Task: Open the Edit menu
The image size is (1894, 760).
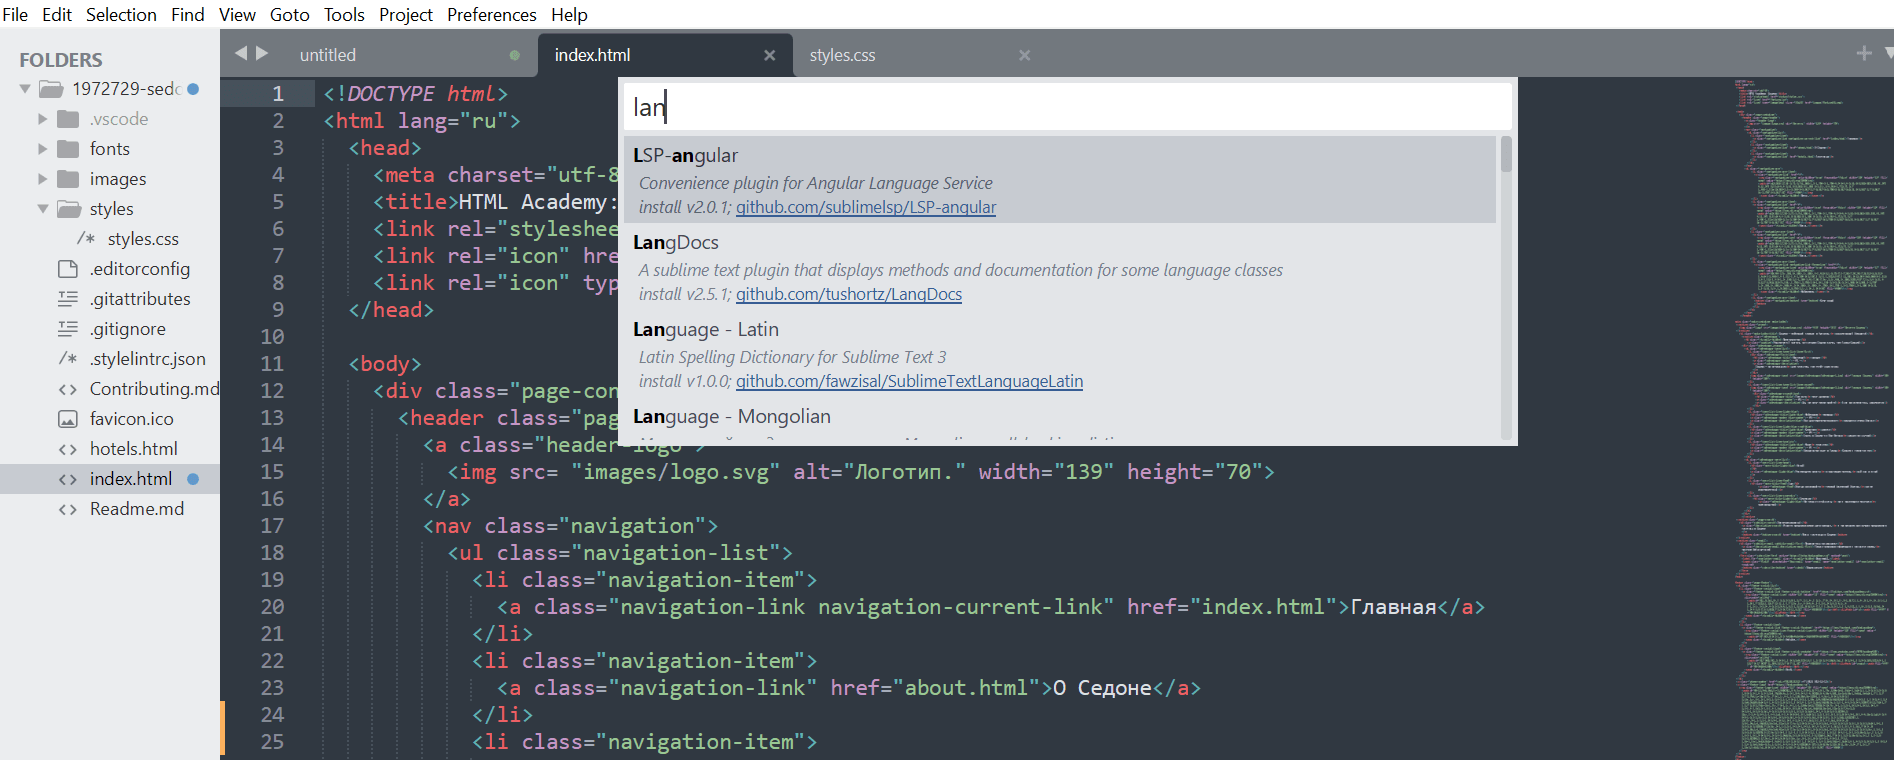Action: pos(57,15)
